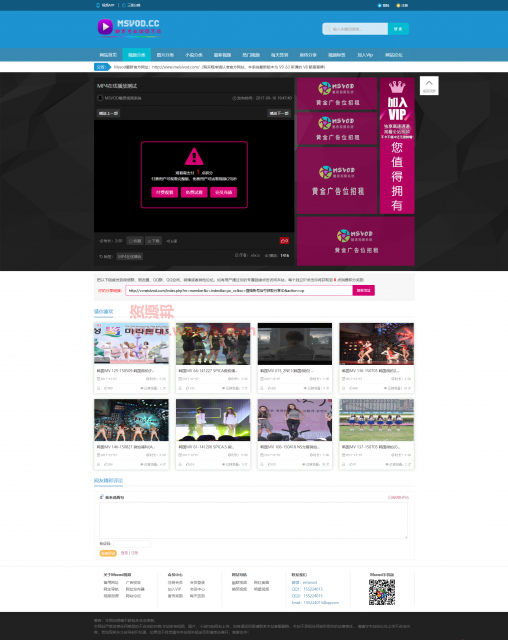
Task: Click the register icon at top right
Action: pyautogui.click(x=398, y=5)
